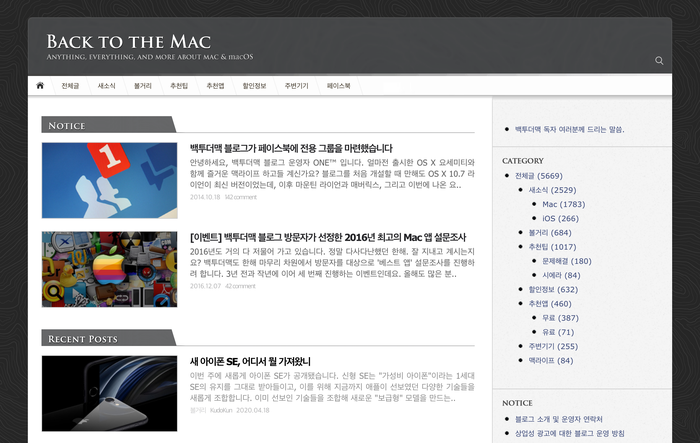Open sidebar notice 상업성 광고에 대한 블로그 운영 방침
The image size is (700, 443).
[x=570, y=434]
